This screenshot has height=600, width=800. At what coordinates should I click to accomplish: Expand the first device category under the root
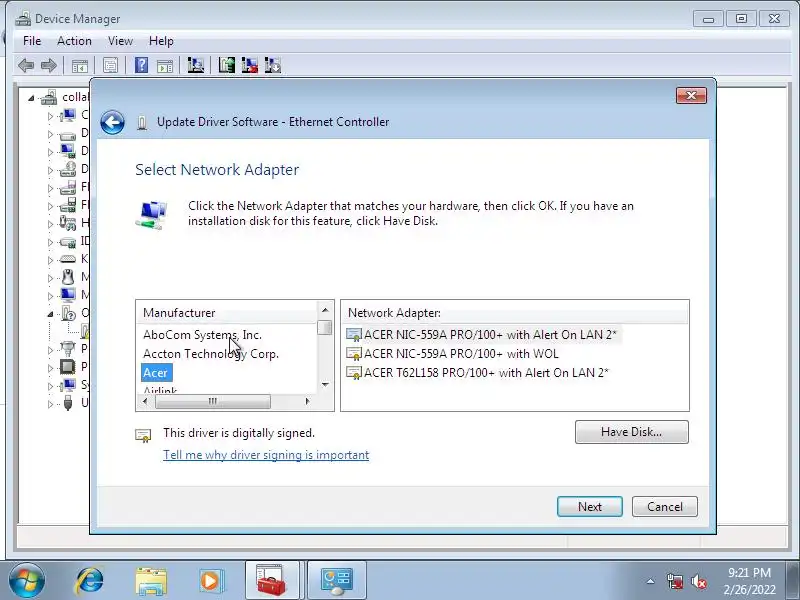[50, 116]
